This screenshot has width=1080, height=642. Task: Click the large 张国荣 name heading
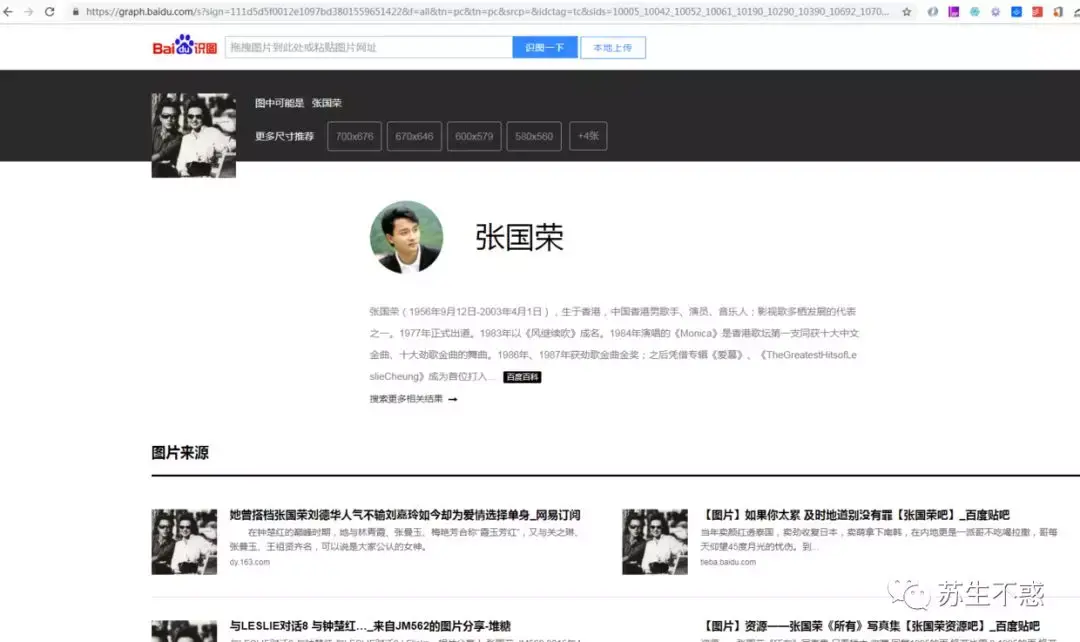pos(519,237)
